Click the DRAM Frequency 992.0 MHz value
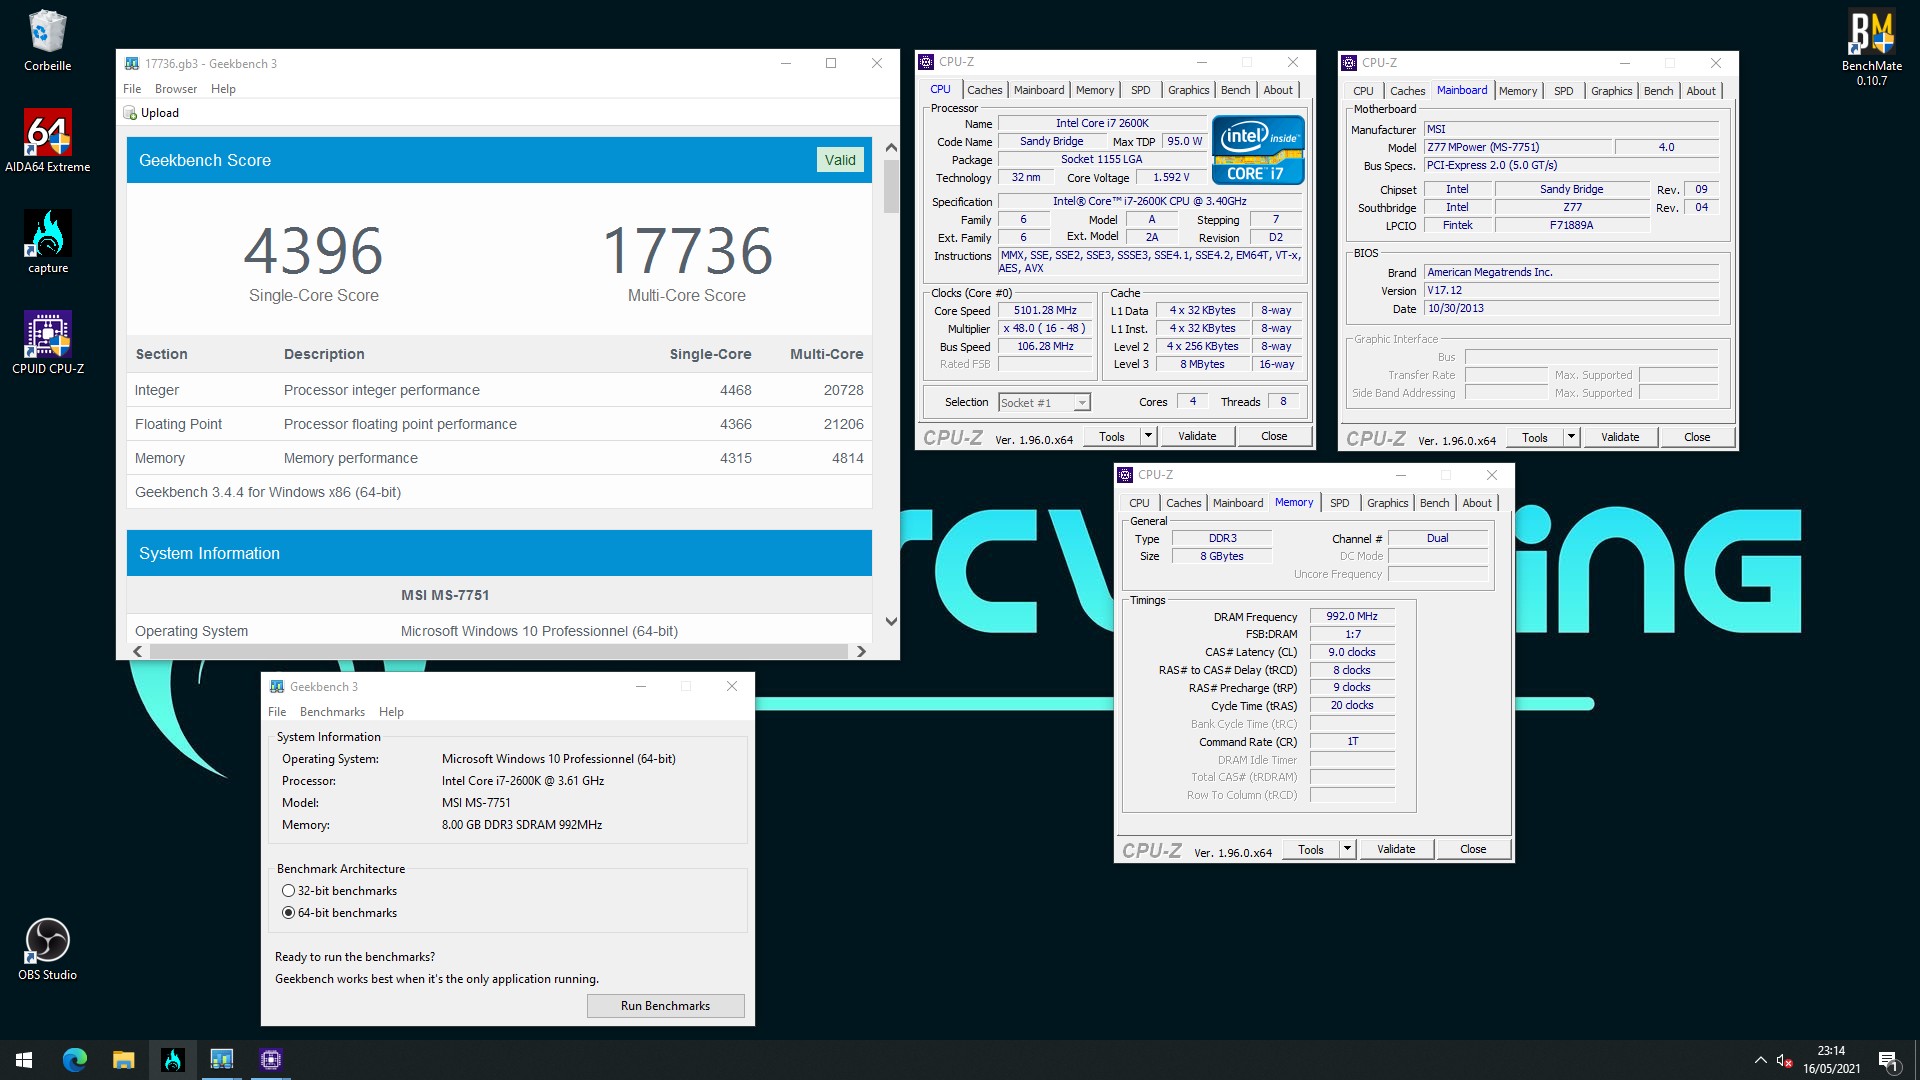Viewport: 1920px width, 1080px height. click(1352, 616)
